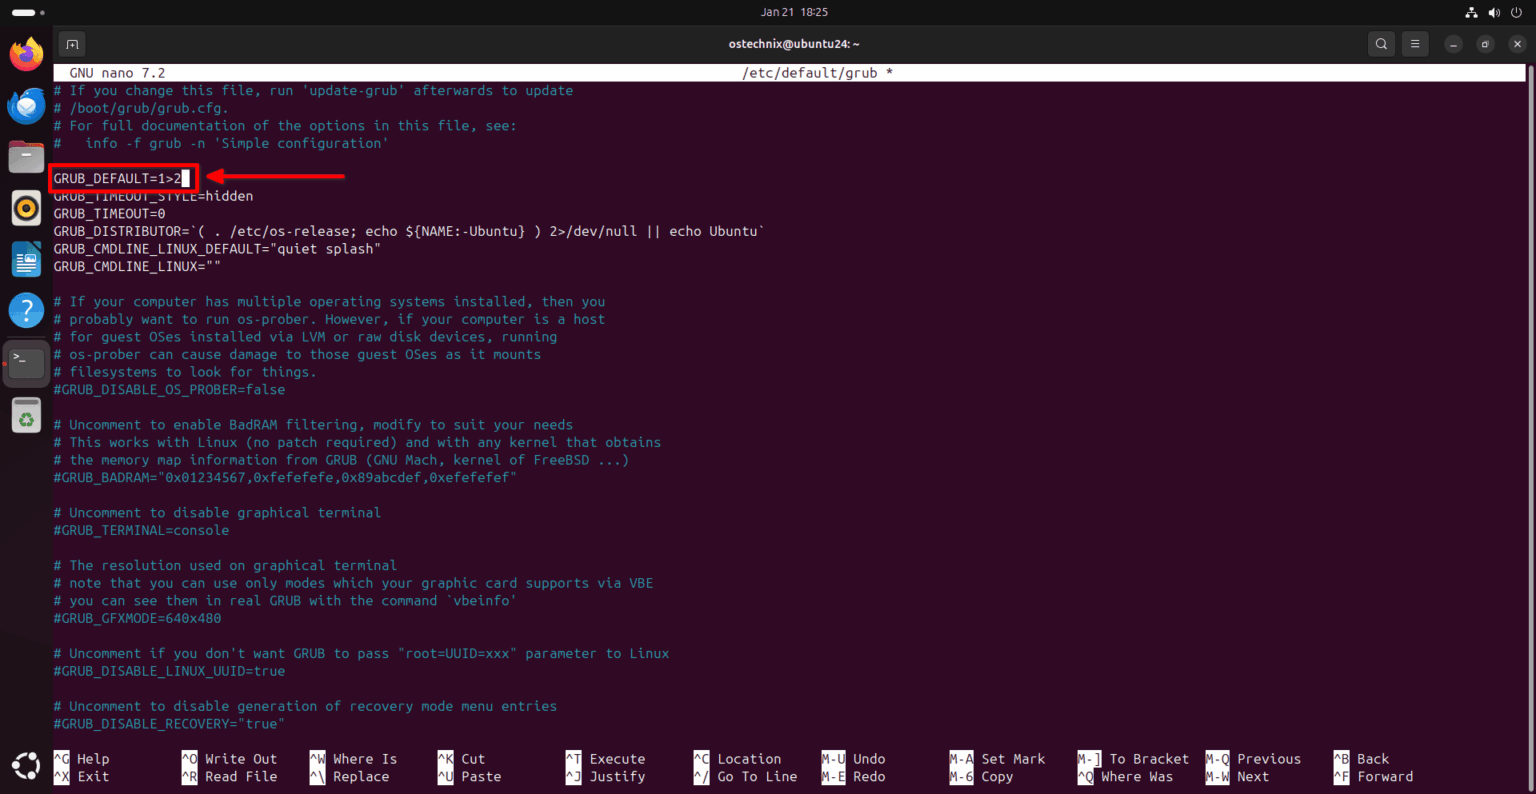Screen dimensions: 1536x794
Task: Open LibreOffice Writer from the dock
Action: 26,259
